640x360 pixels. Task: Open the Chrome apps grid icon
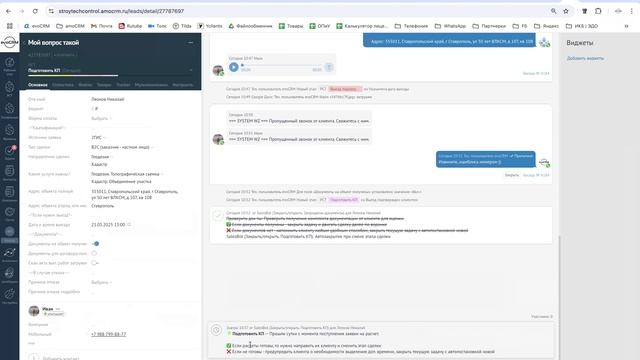coord(10,26)
